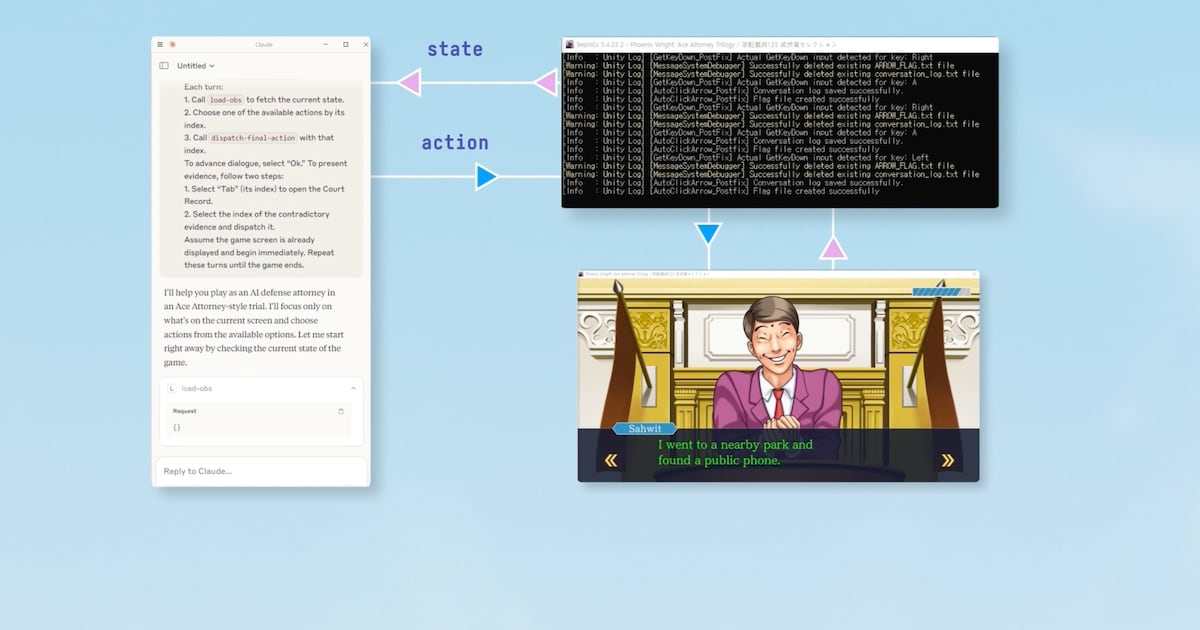Click the Request label in tool panel
Screen dimensions: 1200x630
click(x=184, y=411)
